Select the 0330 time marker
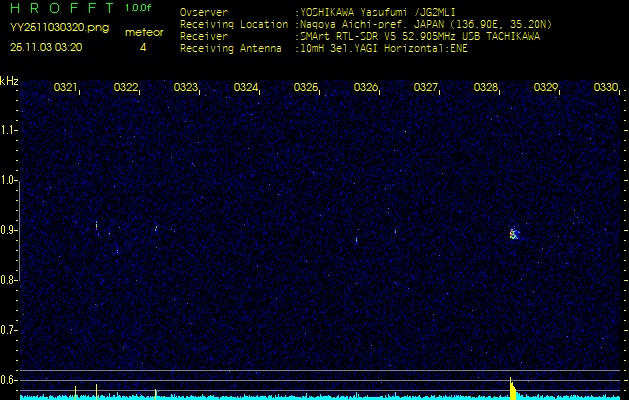This screenshot has width=629, height=400. click(606, 87)
